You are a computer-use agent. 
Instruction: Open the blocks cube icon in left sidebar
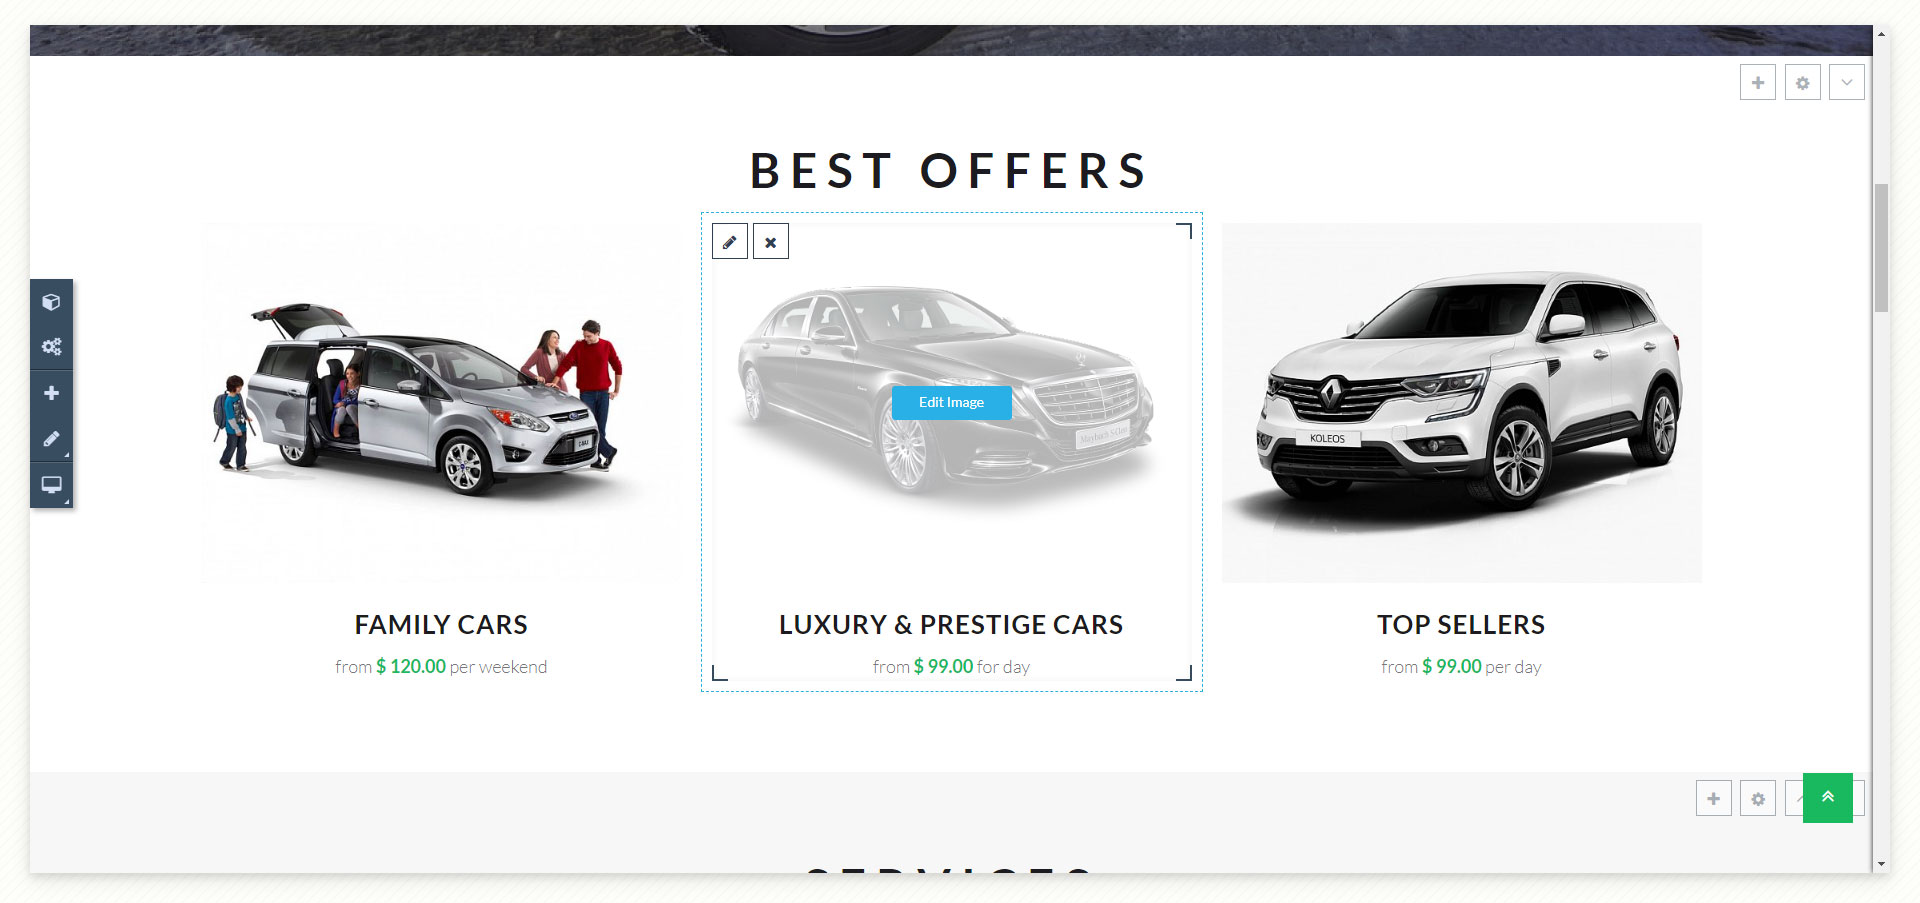click(51, 302)
